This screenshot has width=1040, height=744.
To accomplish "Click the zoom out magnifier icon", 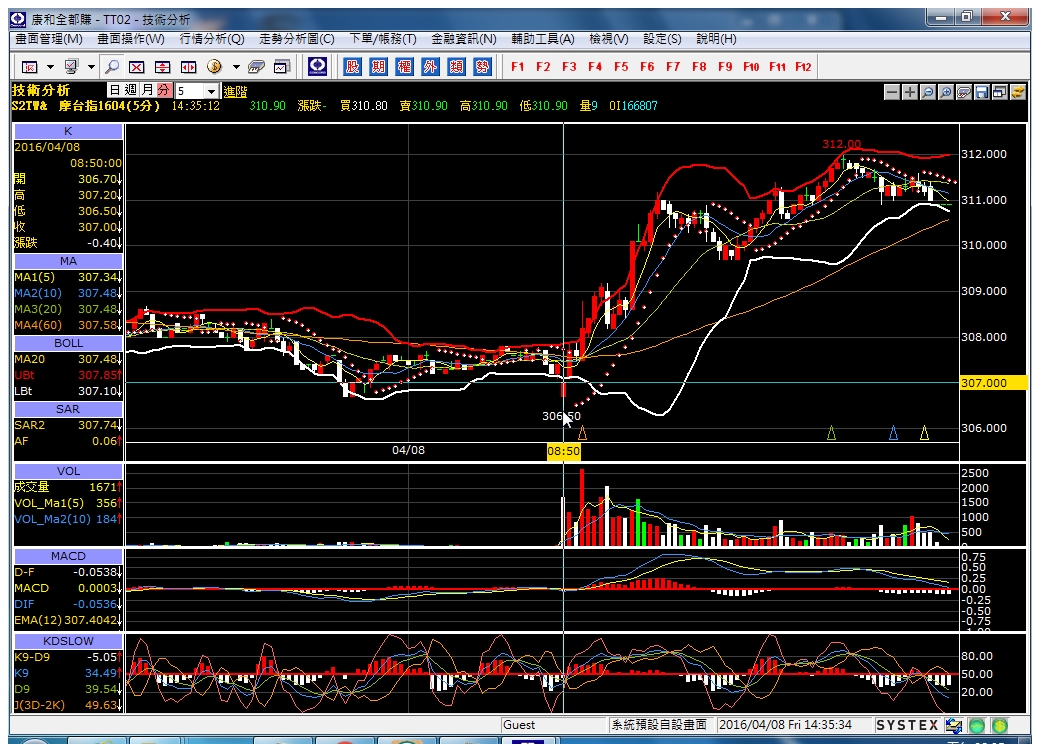I will click(x=928, y=92).
